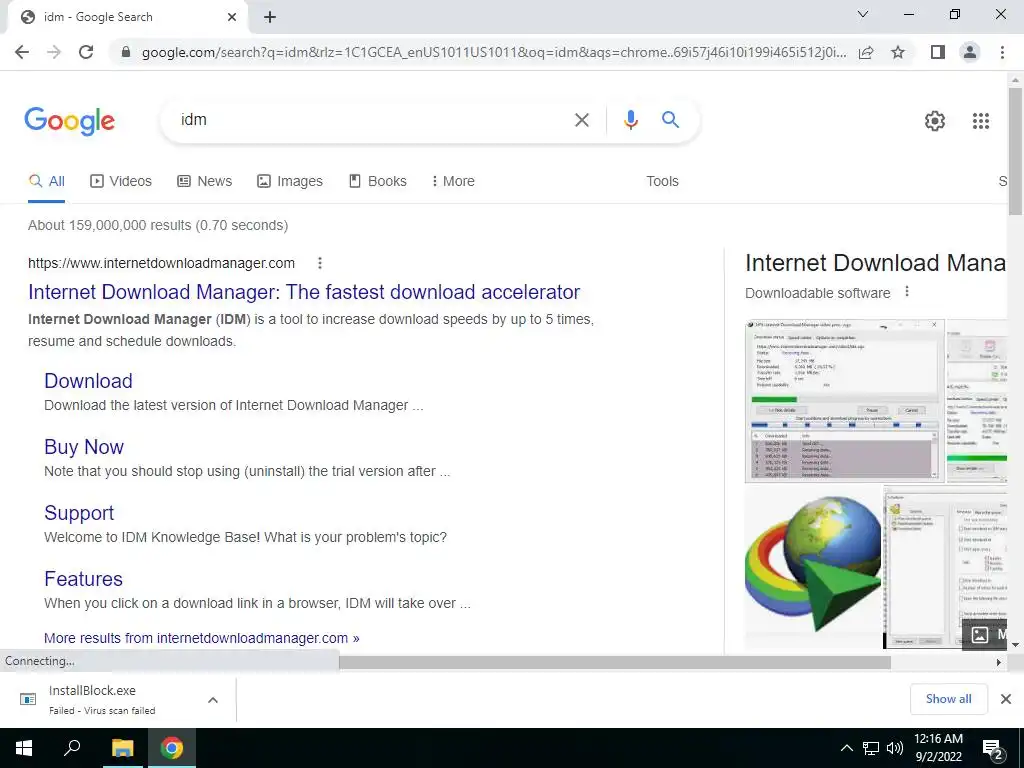Open the taskbar clock showing 12:16 AM

pos(938,748)
